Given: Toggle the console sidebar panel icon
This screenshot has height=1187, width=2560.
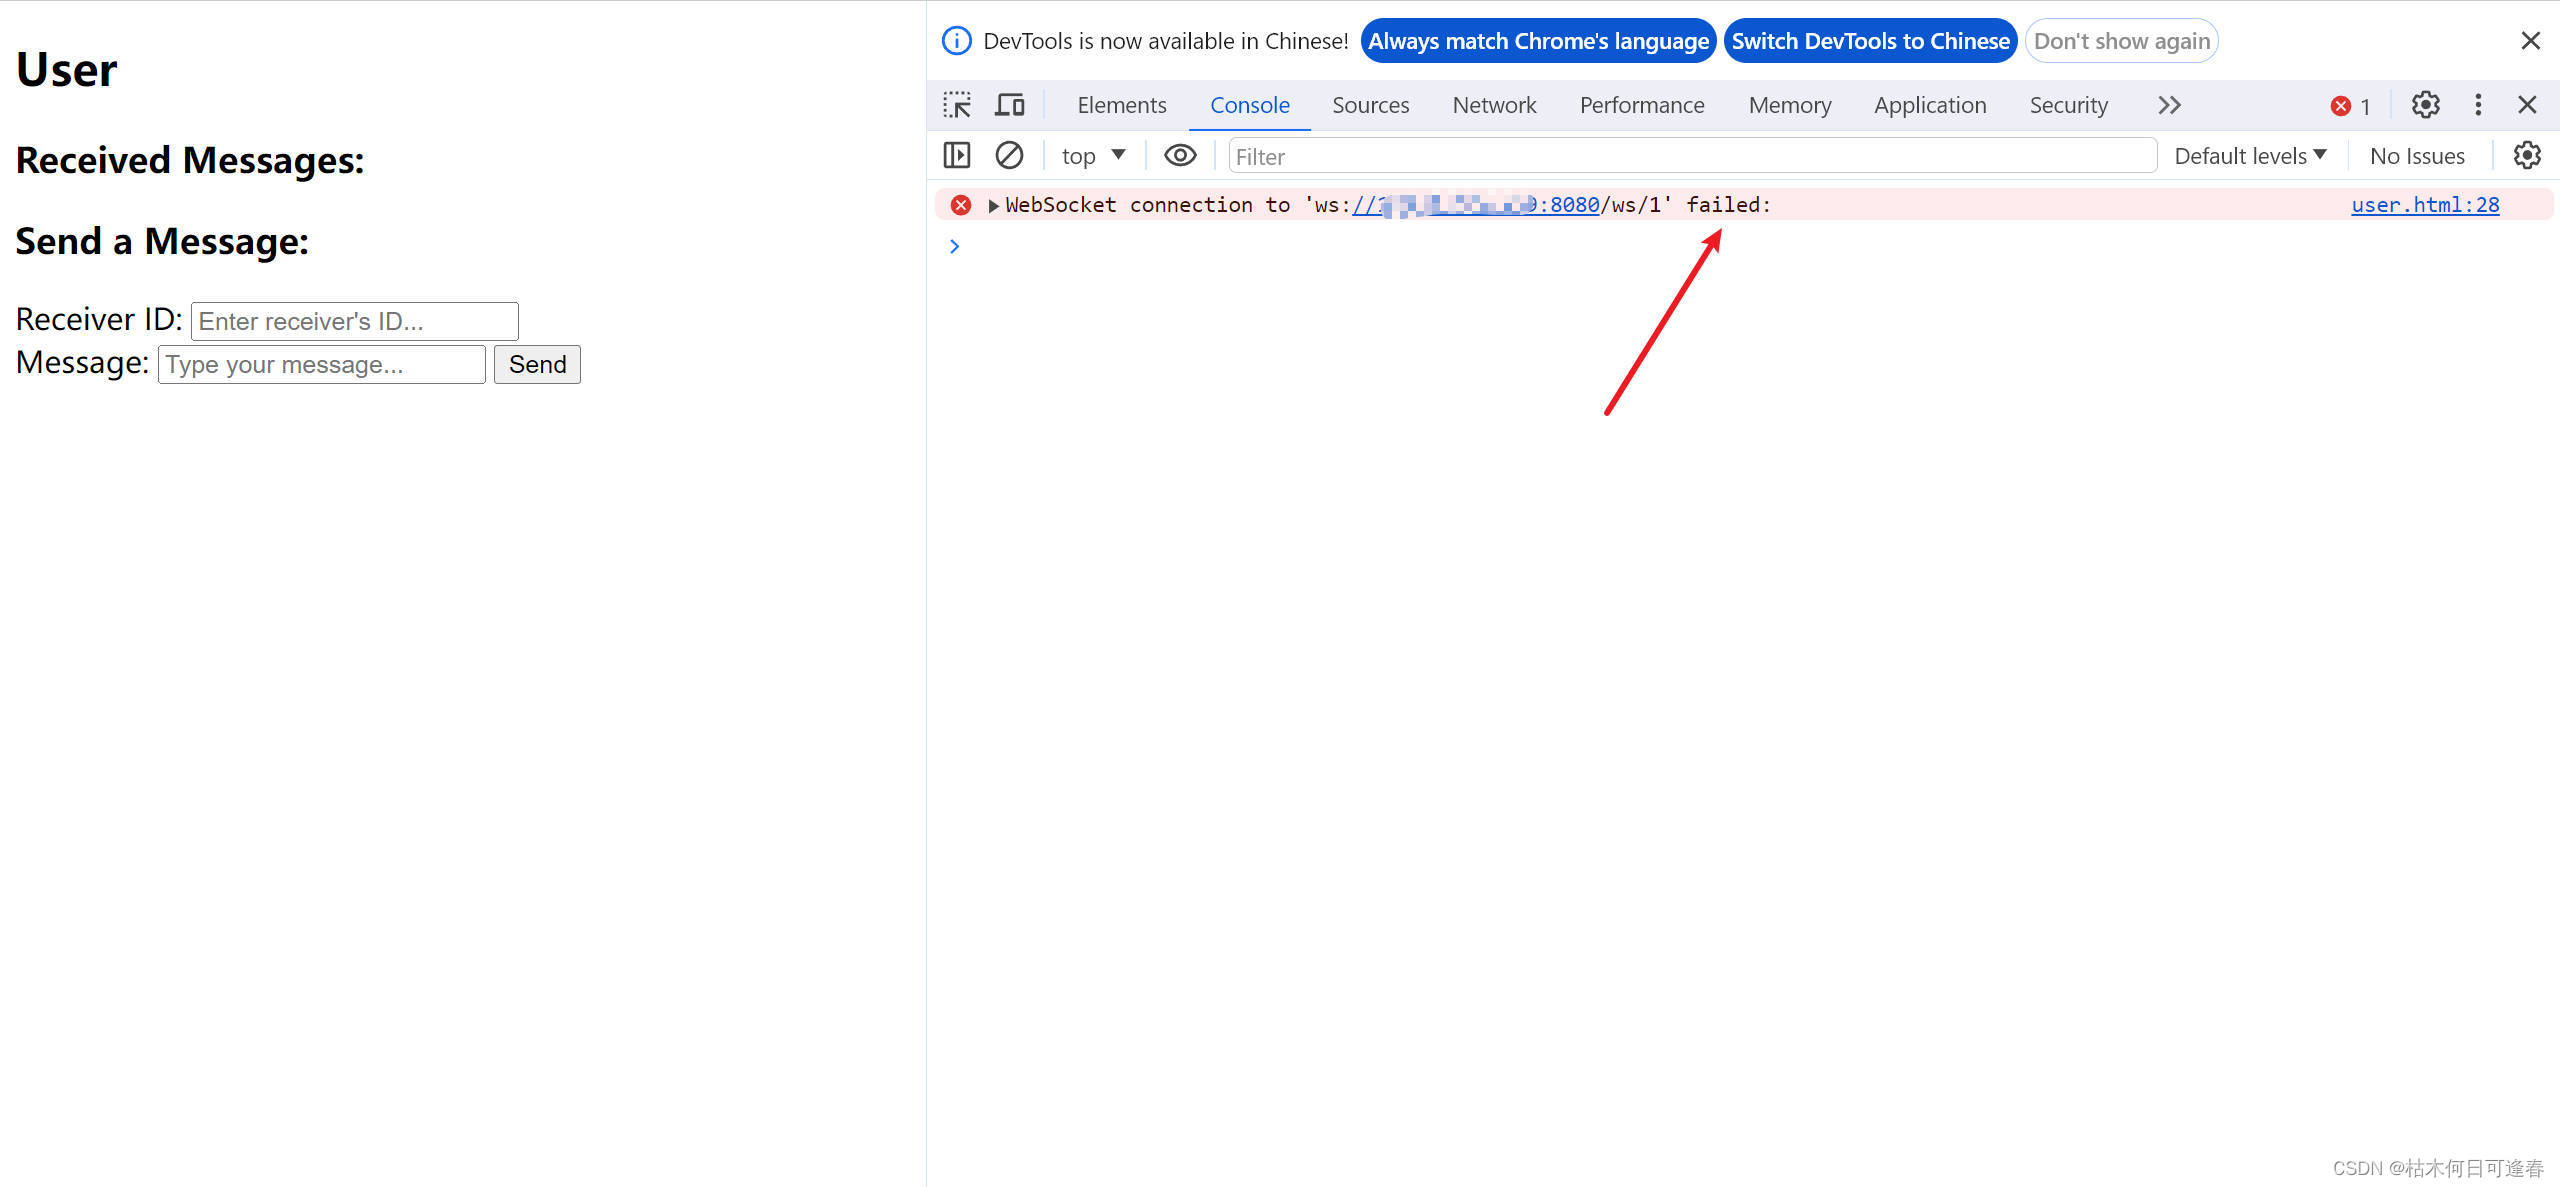Looking at the screenshot, I should coord(957,156).
